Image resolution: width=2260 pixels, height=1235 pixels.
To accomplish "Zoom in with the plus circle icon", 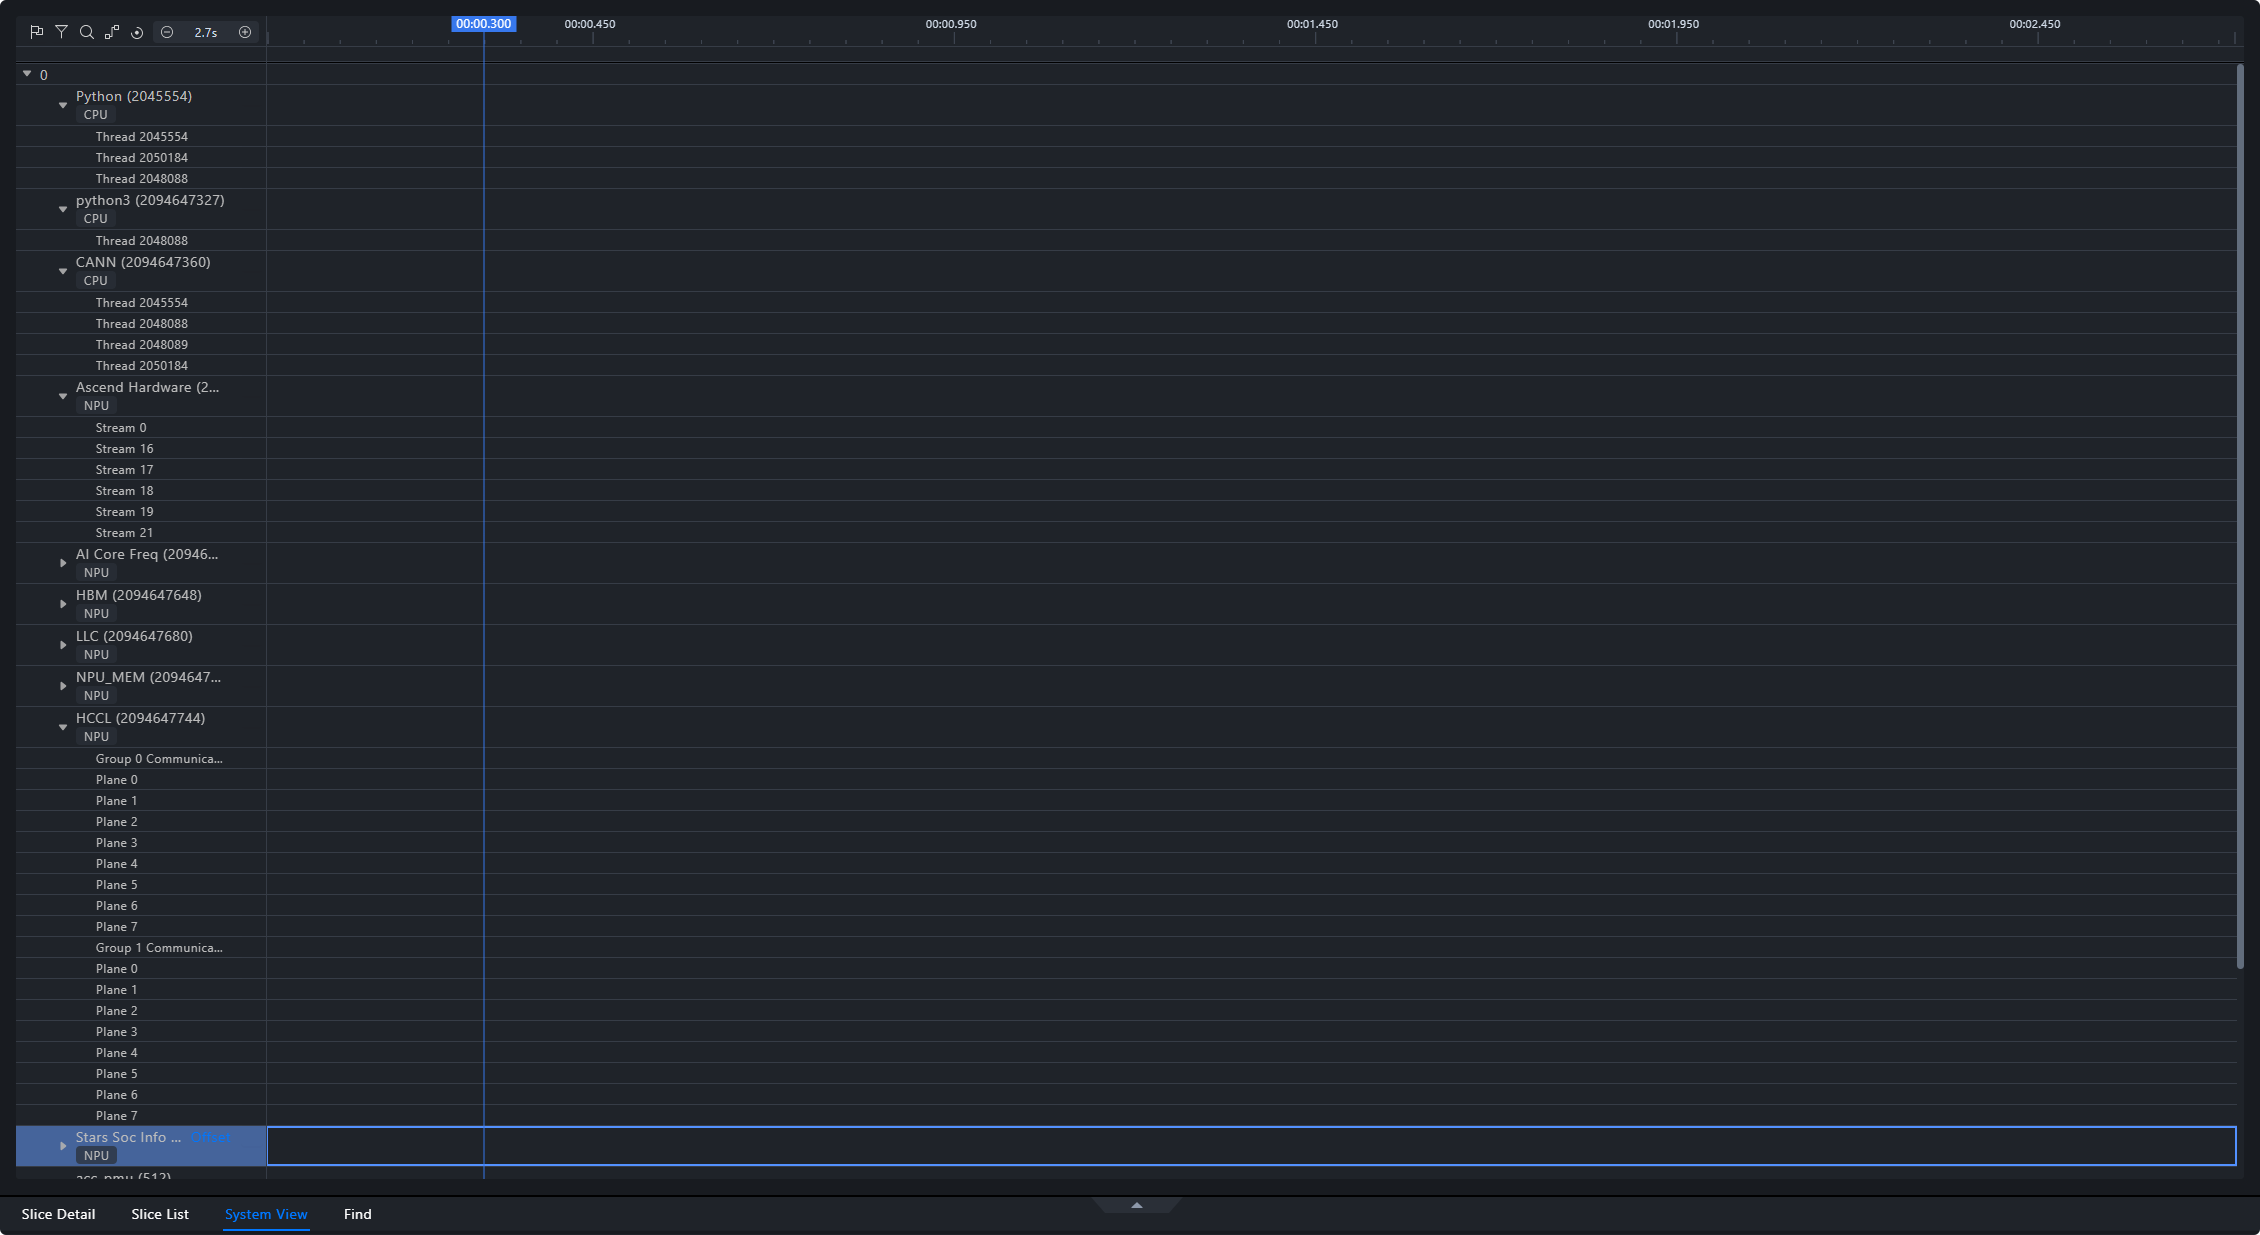I will pyautogui.click(x=245, y=32).
